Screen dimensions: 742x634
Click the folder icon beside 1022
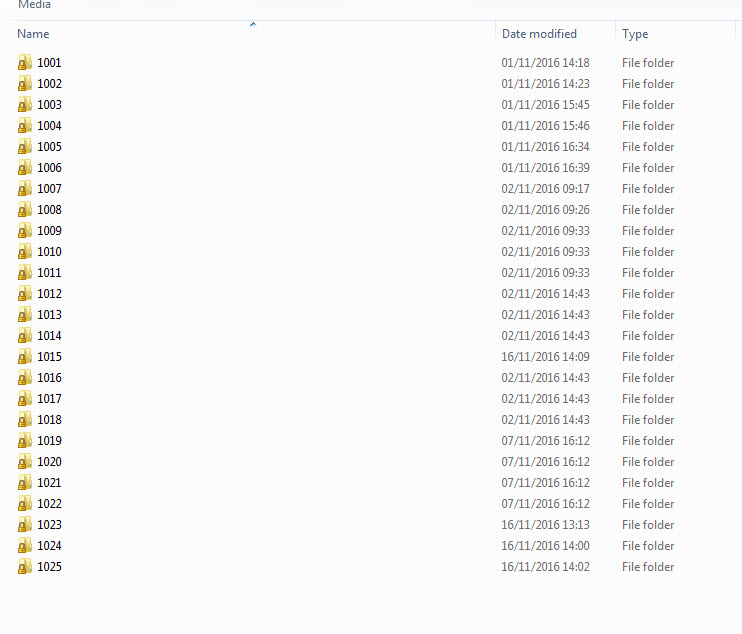coord(25,504)
